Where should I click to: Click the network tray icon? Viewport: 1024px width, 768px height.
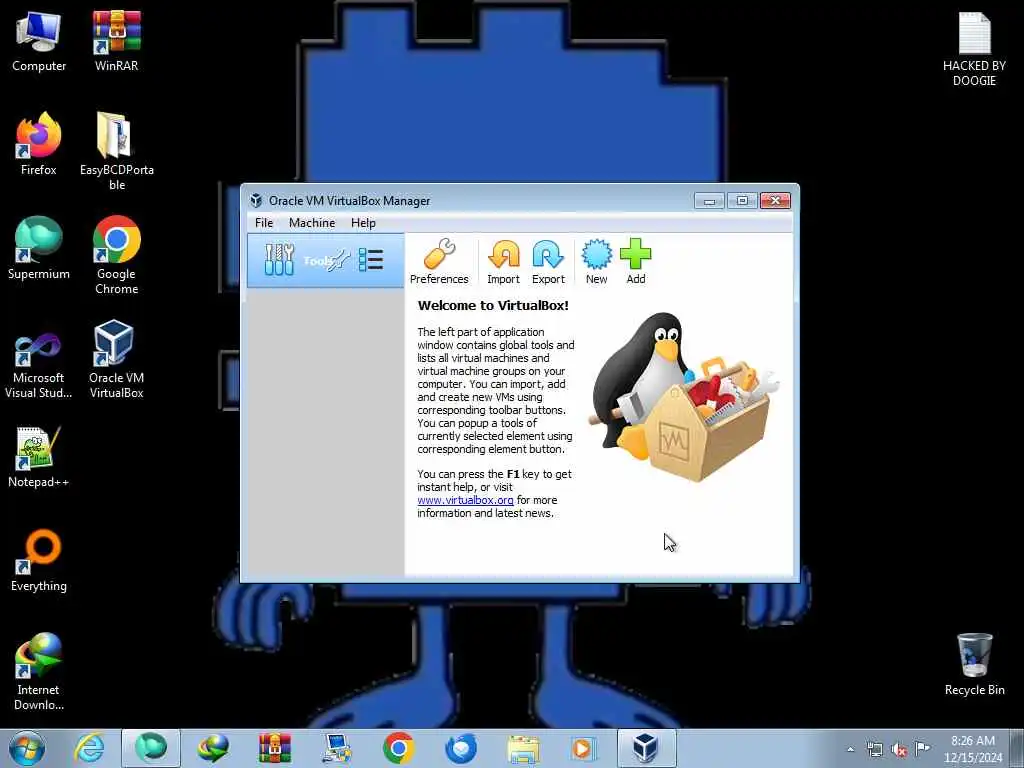pos(874,749)
